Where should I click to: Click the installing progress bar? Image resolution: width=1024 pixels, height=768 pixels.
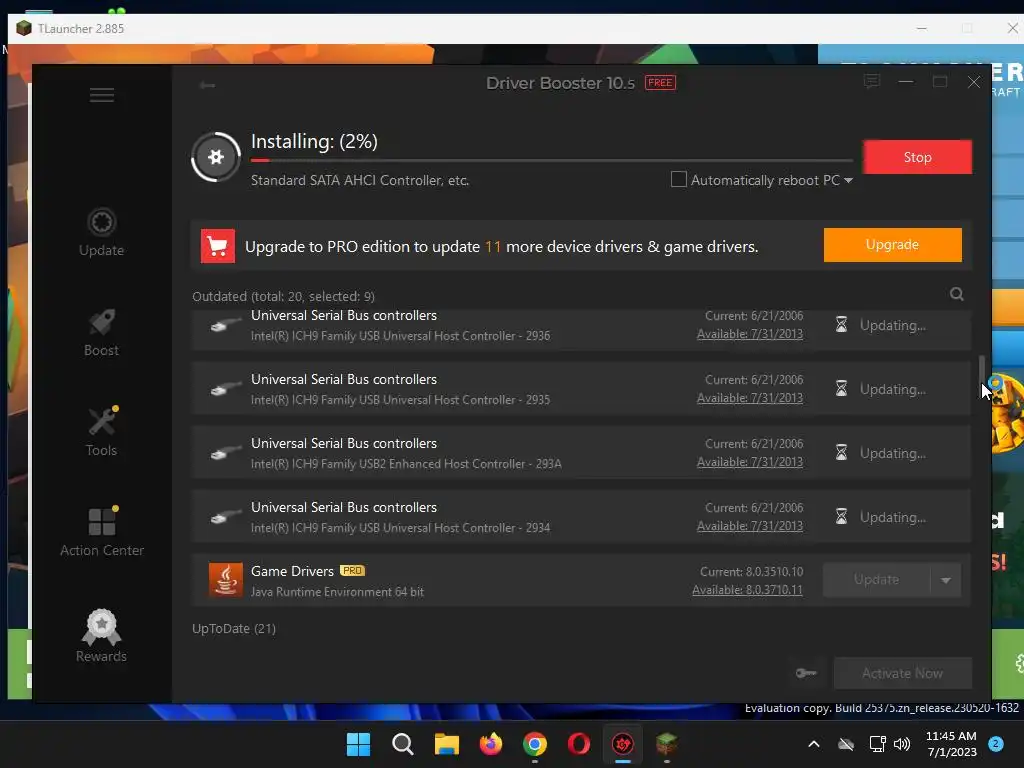pyautogui.click(x=552, y=160)
